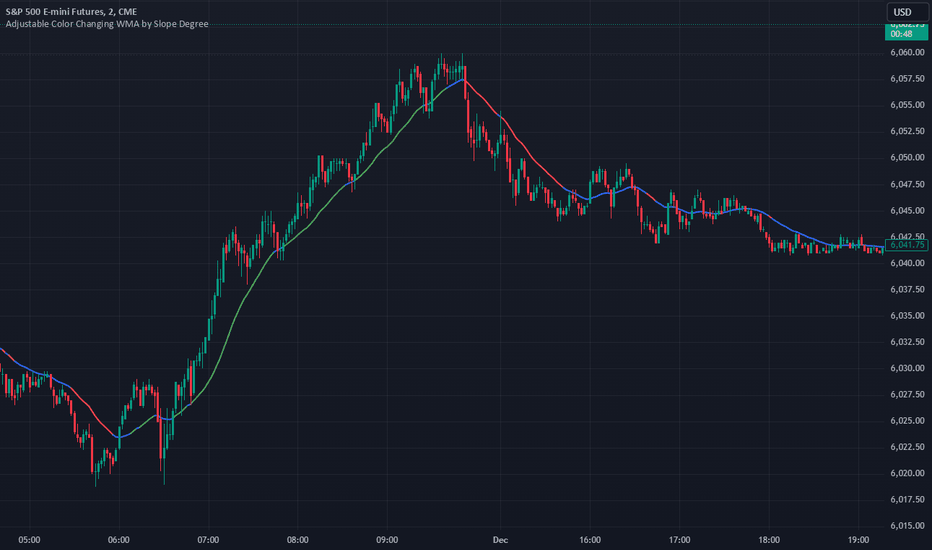Select the 16:00 mark on time axis
Image resolution: width=932 pixels, height=550 pixels.
[590, 540]
